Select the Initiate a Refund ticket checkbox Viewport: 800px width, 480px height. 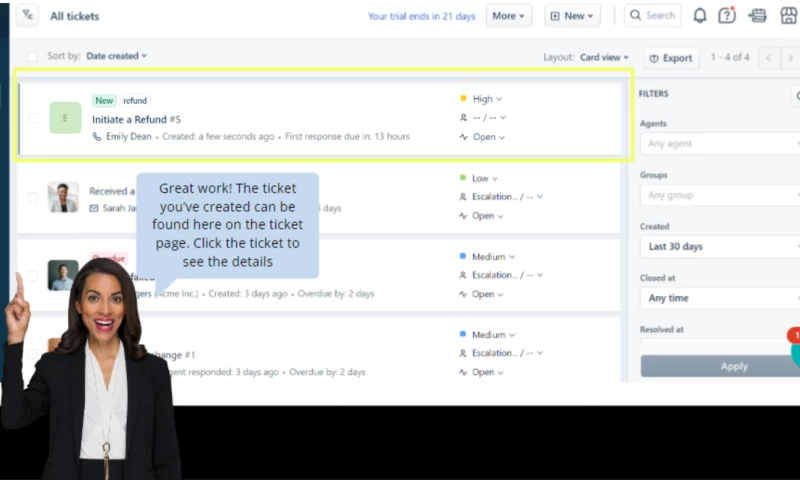pyautogui.click(x=34, y=118)
